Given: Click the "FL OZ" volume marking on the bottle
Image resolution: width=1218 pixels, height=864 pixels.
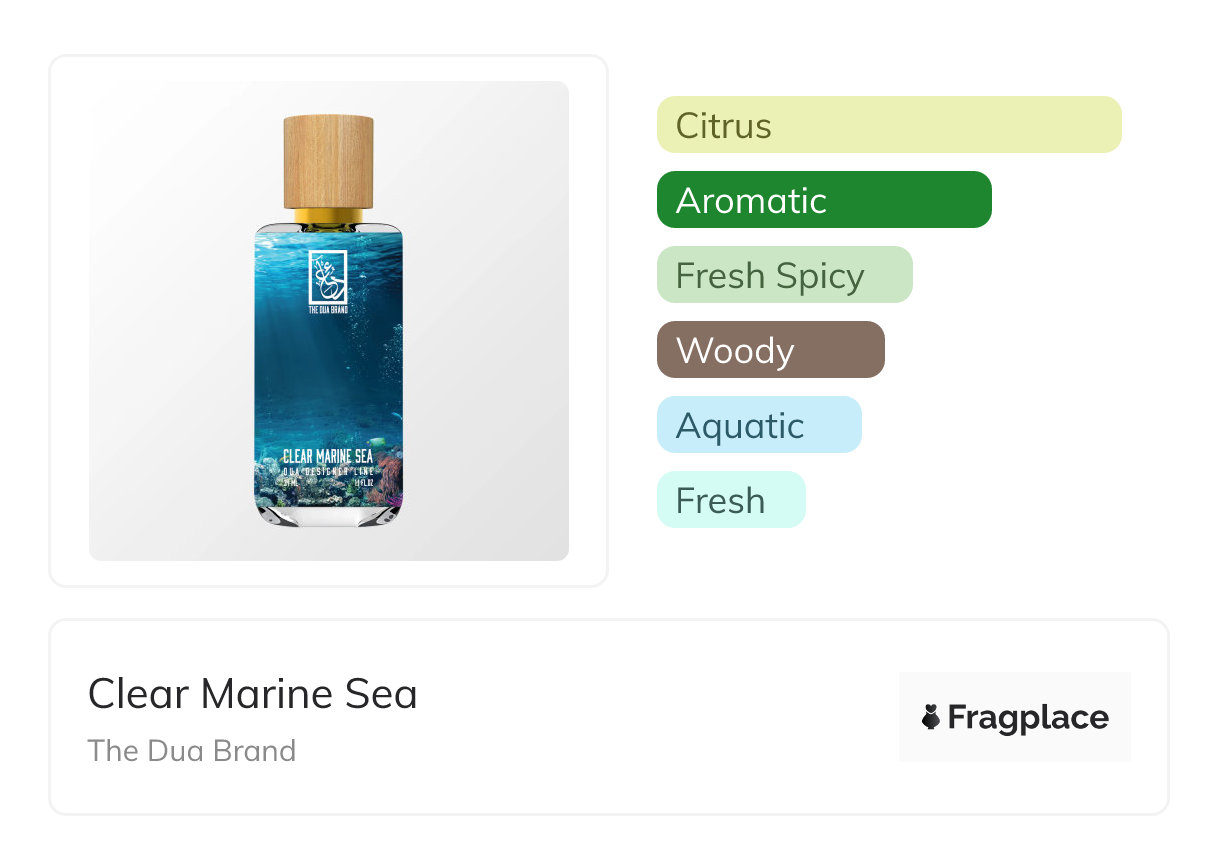Looking at the screenshot, I should pos(363,481).
